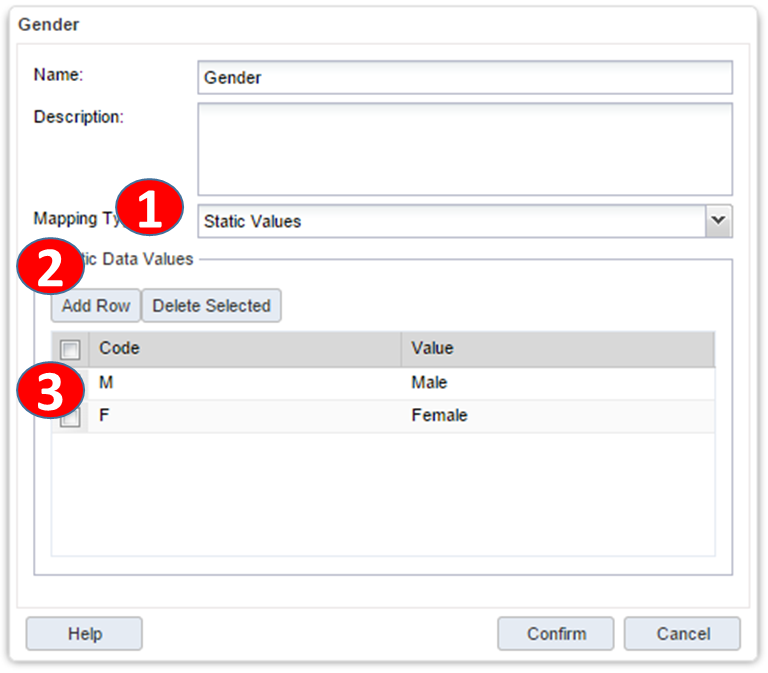Focus the Name field containing Gender

point(465,77)
